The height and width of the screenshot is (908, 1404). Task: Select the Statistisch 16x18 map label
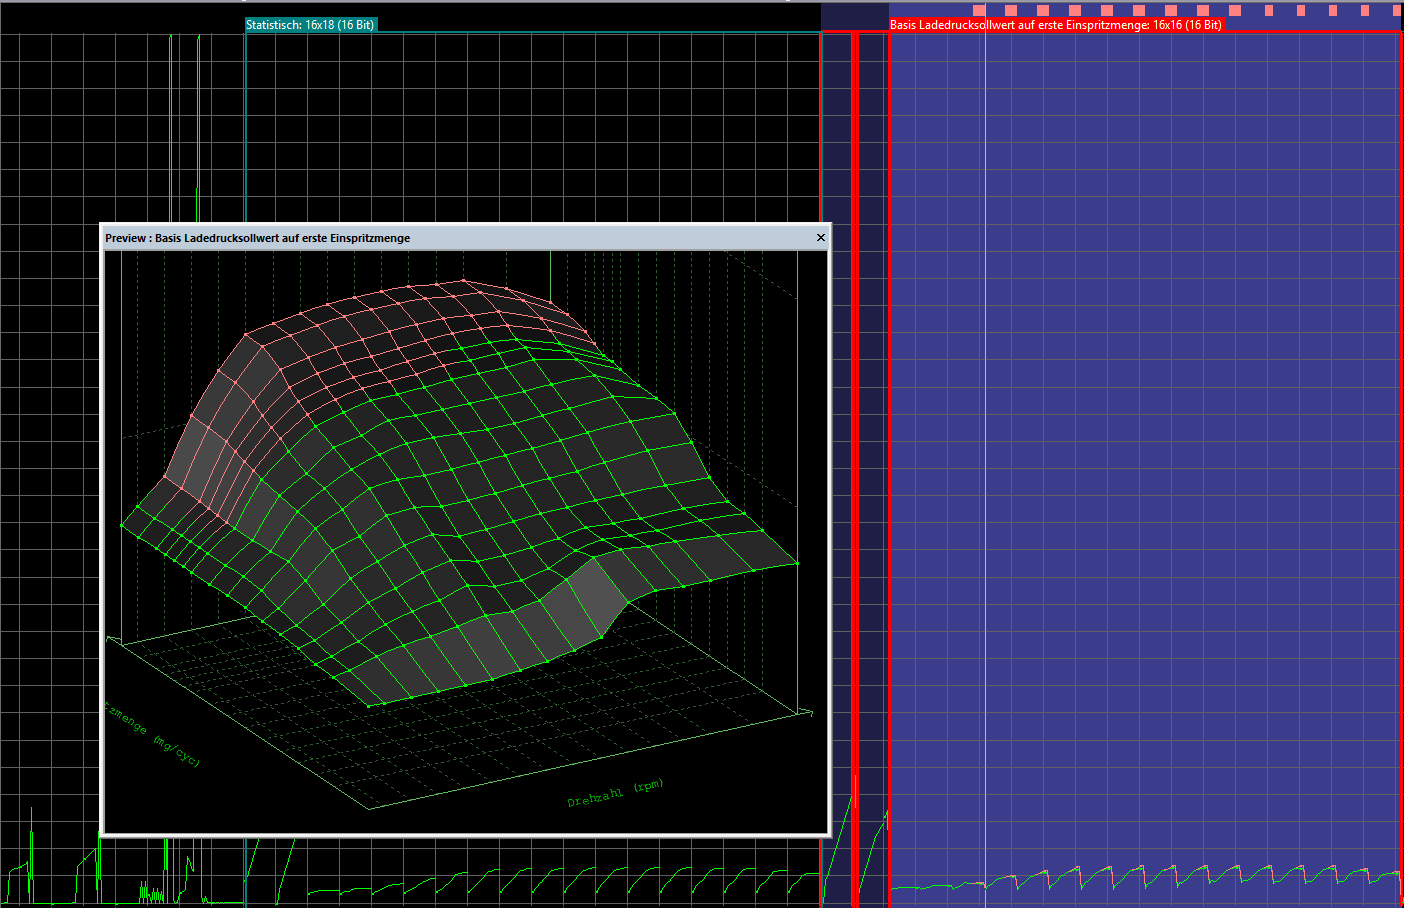[310, 25]
